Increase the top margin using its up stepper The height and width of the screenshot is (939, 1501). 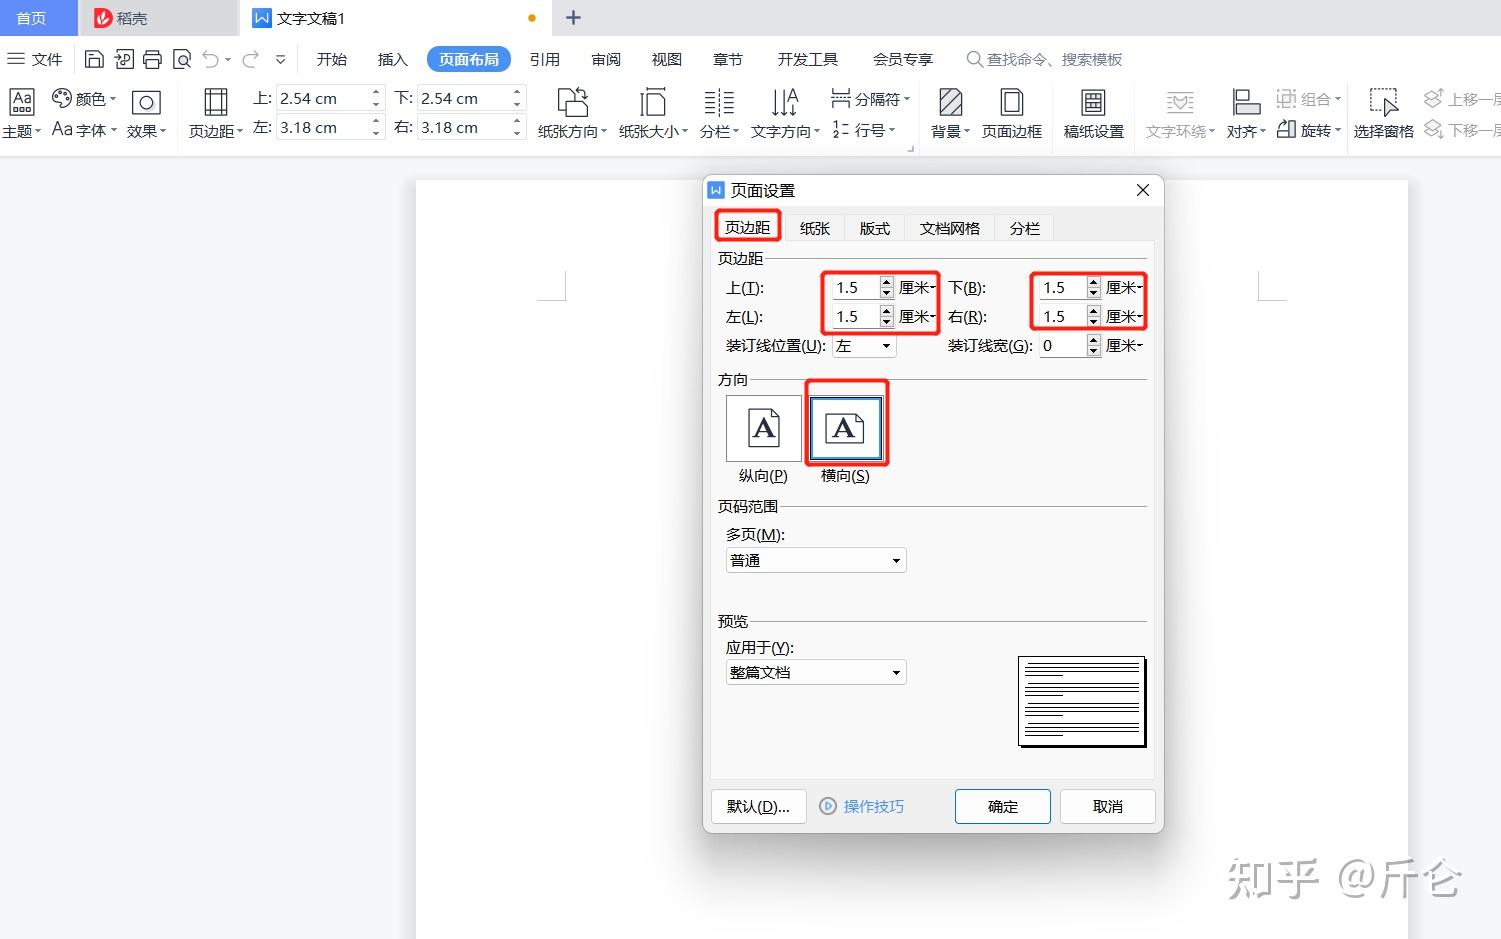point(375,92)
